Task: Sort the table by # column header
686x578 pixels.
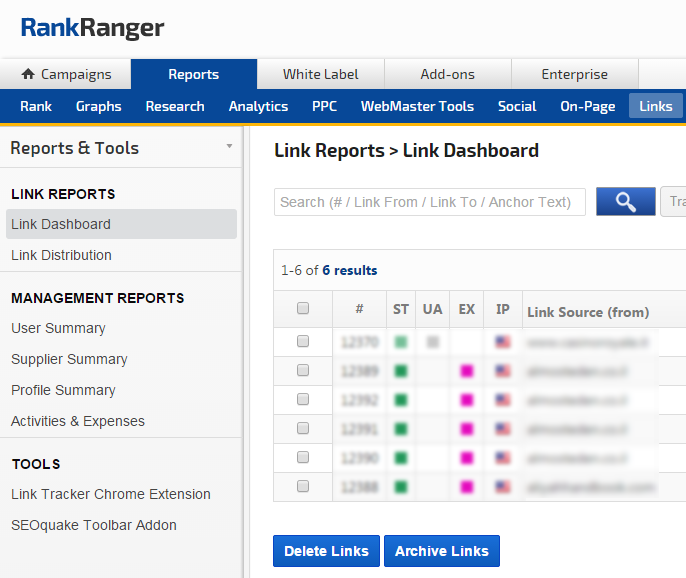Action: coord(359,310)
